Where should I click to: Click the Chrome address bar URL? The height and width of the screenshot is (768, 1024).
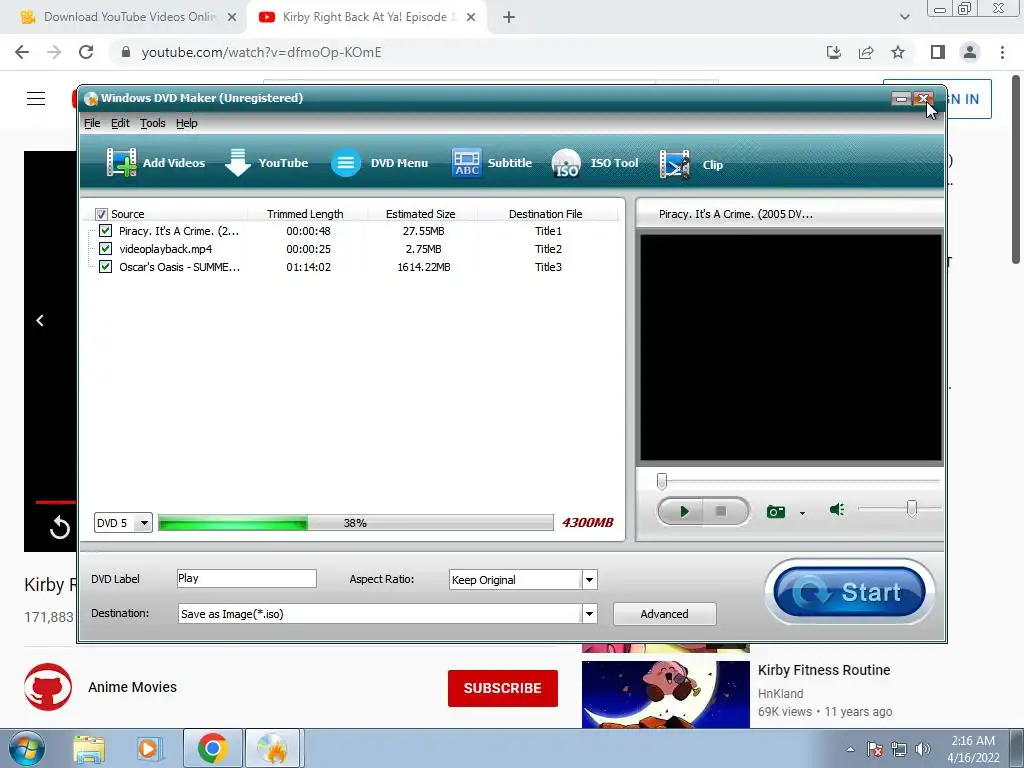261,52
